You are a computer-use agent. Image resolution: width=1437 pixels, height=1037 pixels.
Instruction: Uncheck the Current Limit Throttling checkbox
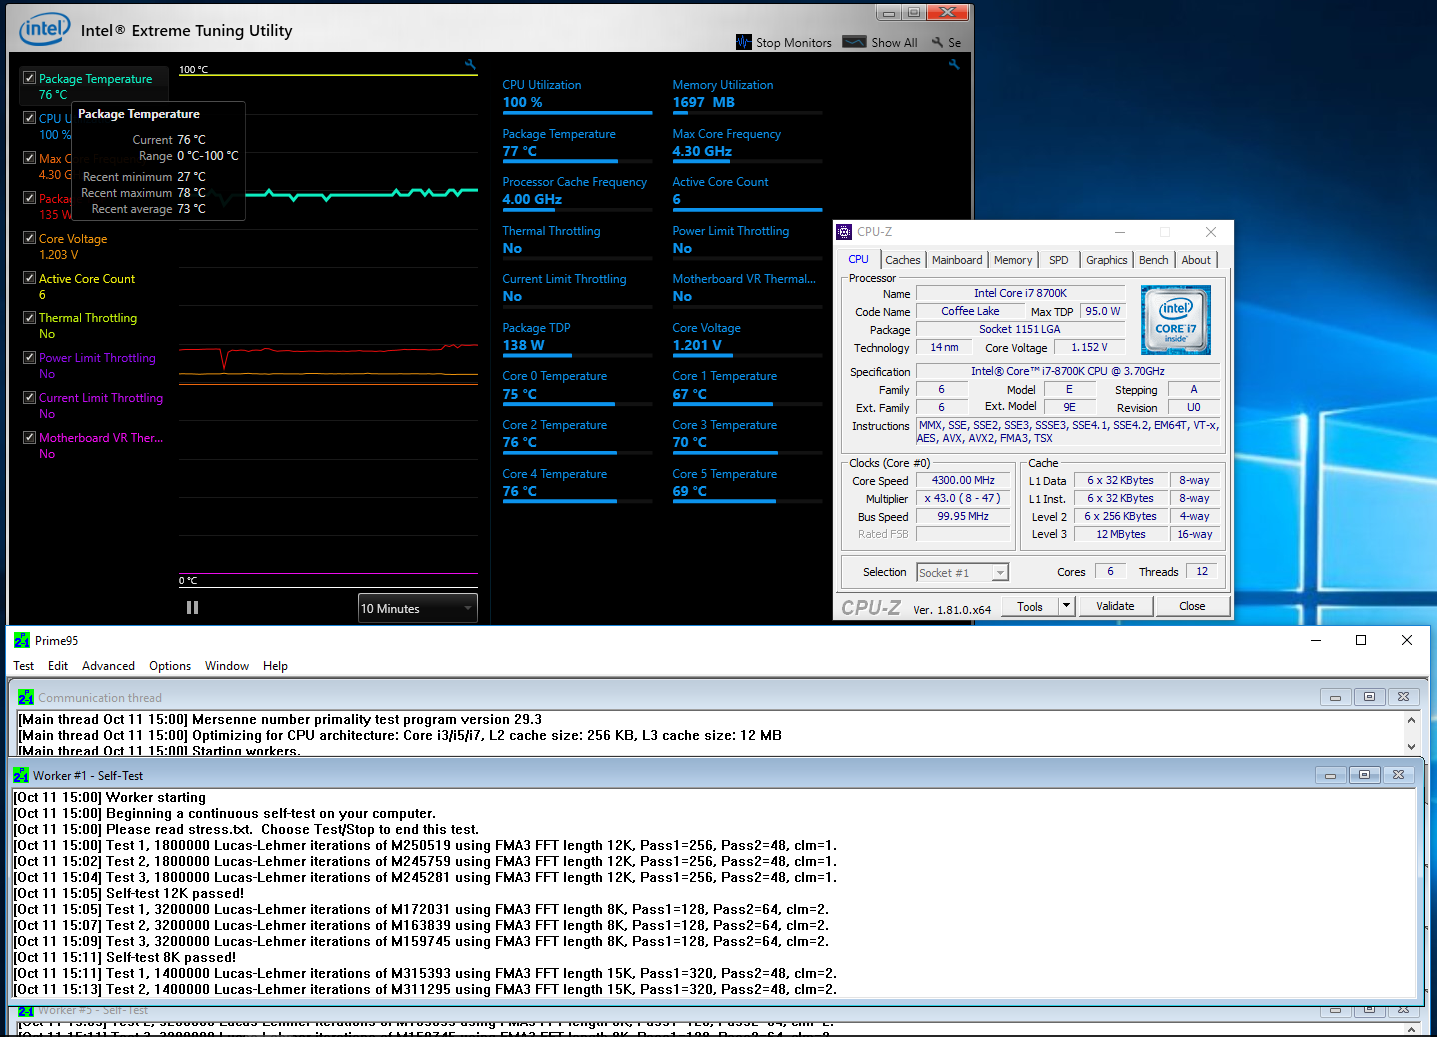click(x=30, y=397)
